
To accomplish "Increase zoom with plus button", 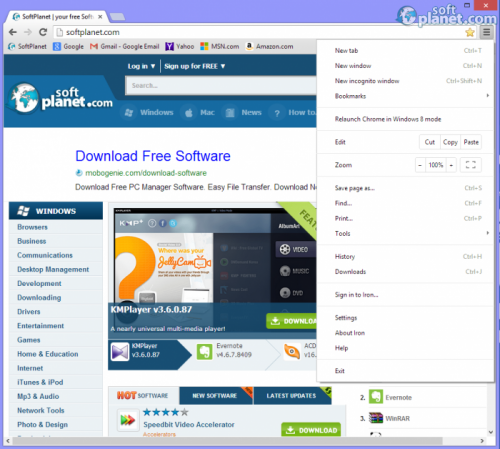I will 451,165.
